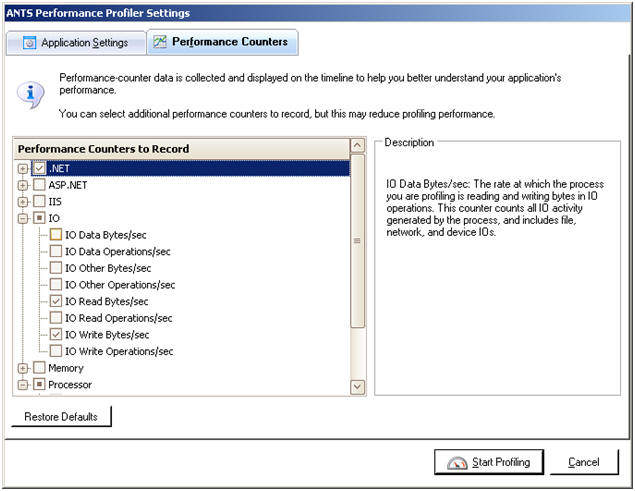Click the Performance Counters chart icon

tap(160, 41)
